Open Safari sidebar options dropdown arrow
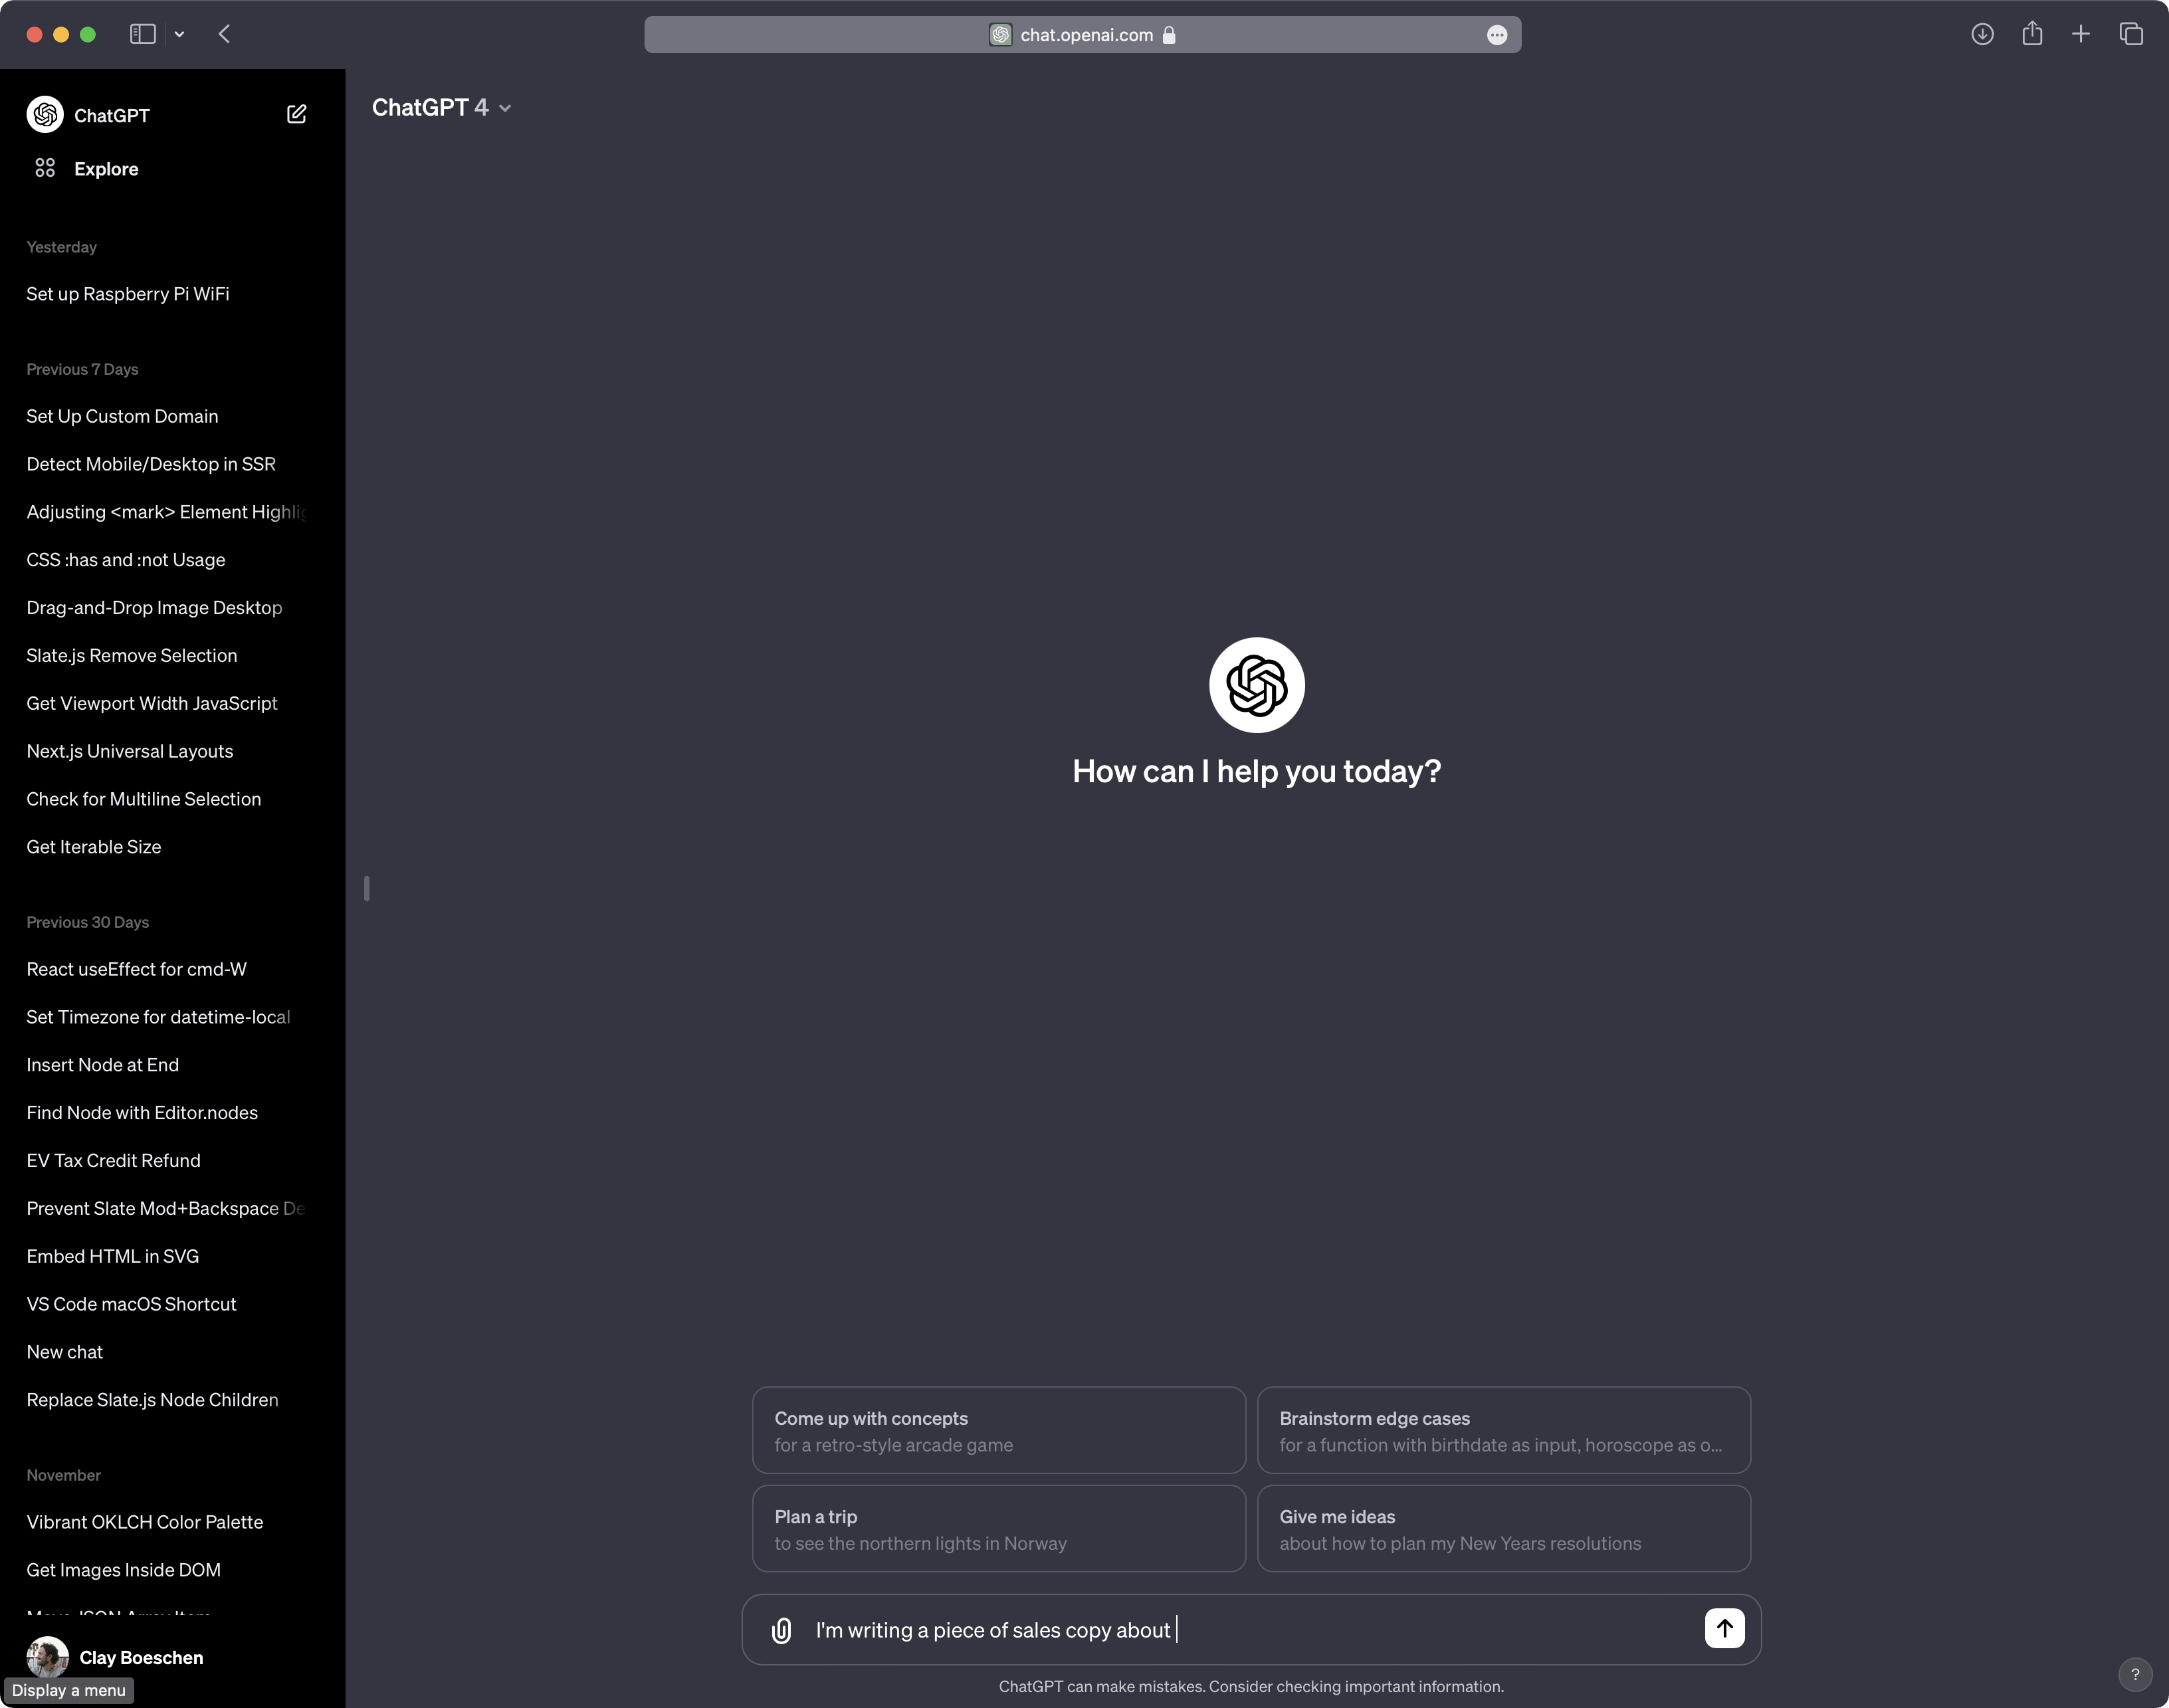2169x1708 pixels. click(x=179, y=34)
